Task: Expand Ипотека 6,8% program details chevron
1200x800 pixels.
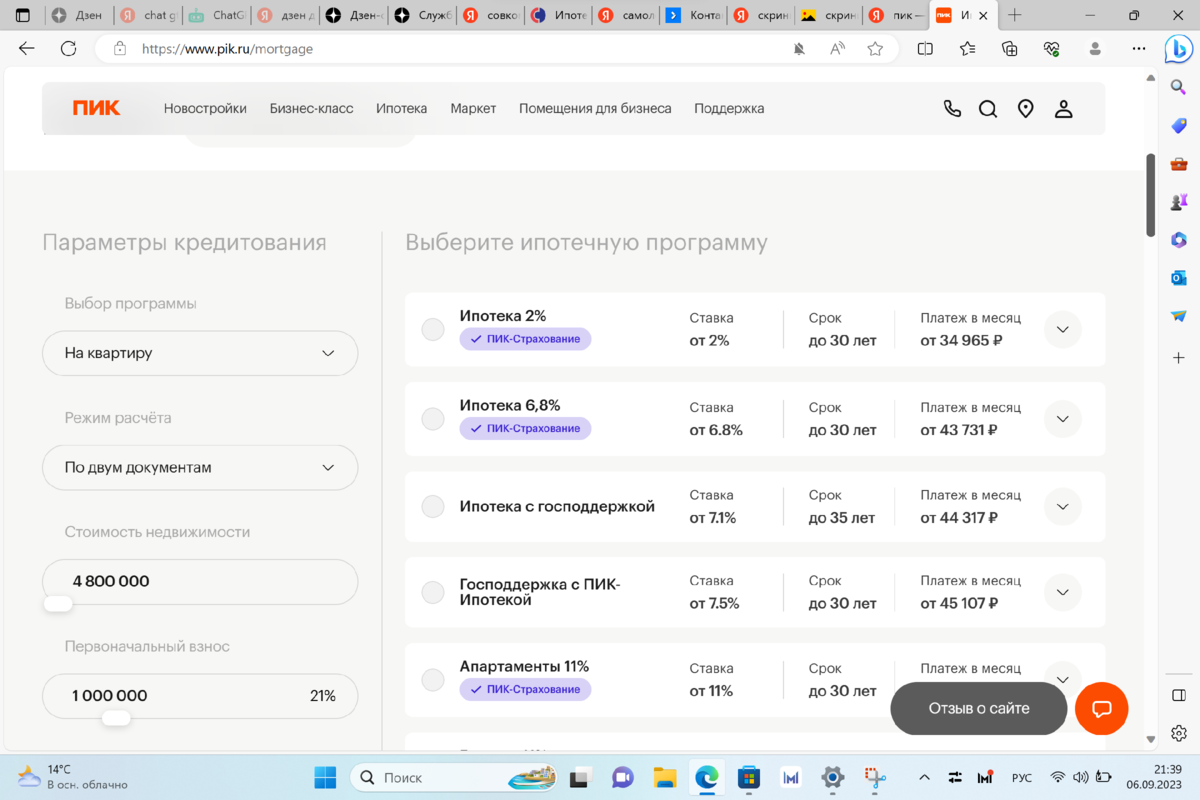Action: (1063, 419)
